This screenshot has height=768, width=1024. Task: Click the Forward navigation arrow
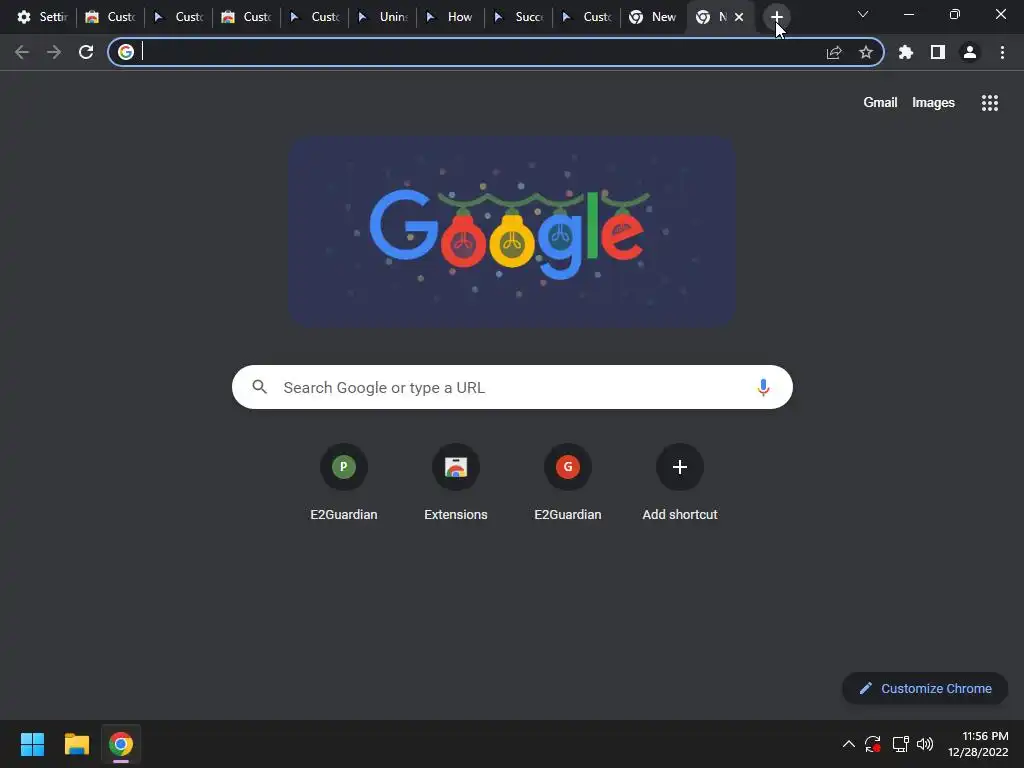click(x=54, y=52)
